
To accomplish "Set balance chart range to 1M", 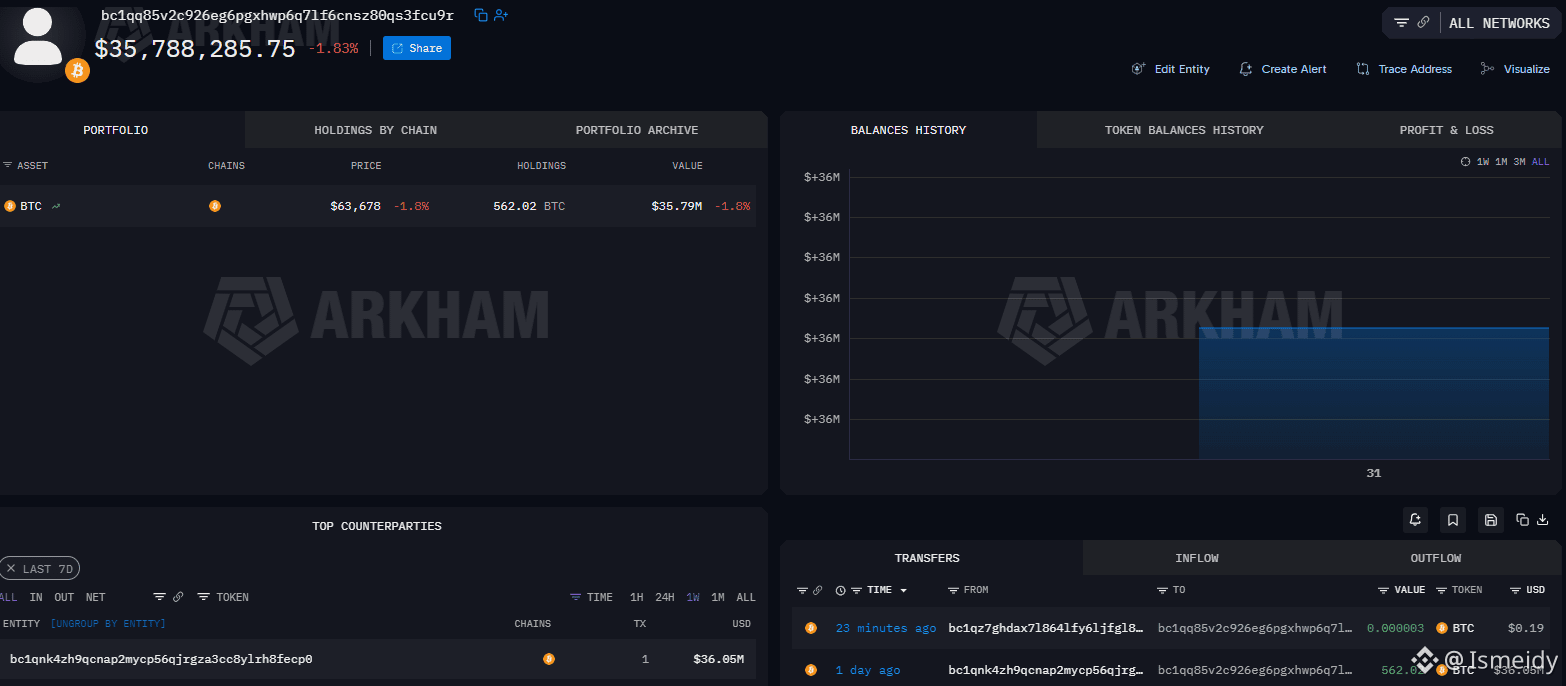I will coord(1501,162).
